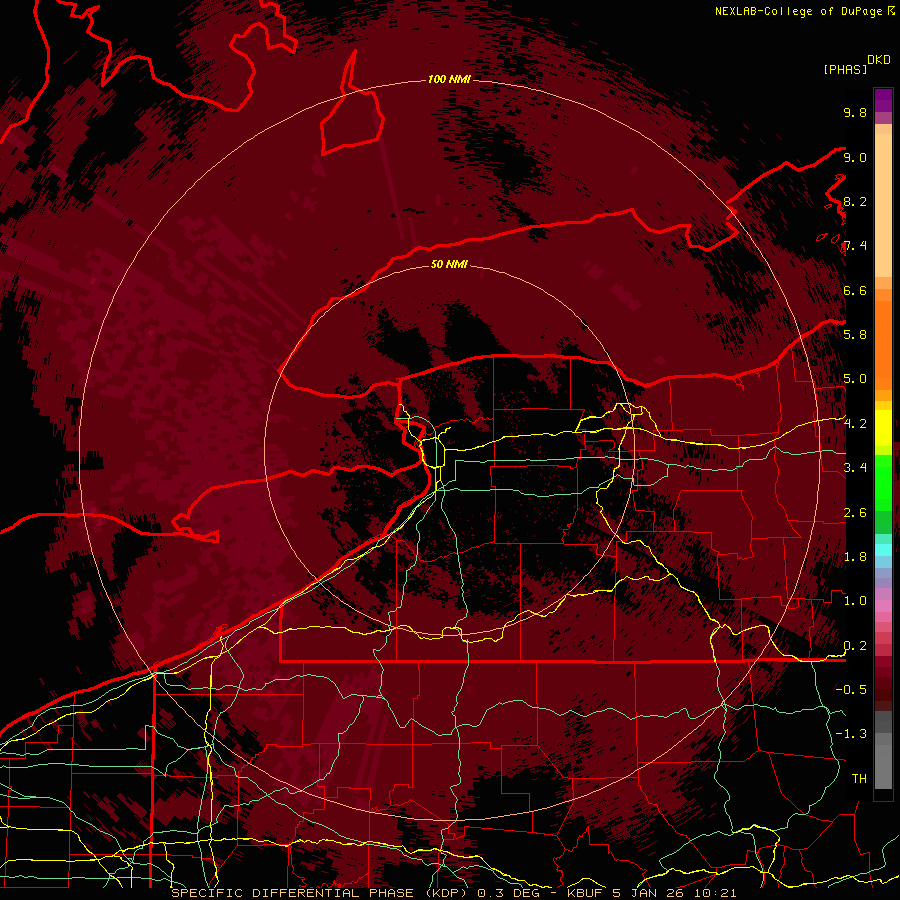Select the 9.8 scale value
Image resolution: width=900 pixels, height=900 pixels.
coord(855,112)
